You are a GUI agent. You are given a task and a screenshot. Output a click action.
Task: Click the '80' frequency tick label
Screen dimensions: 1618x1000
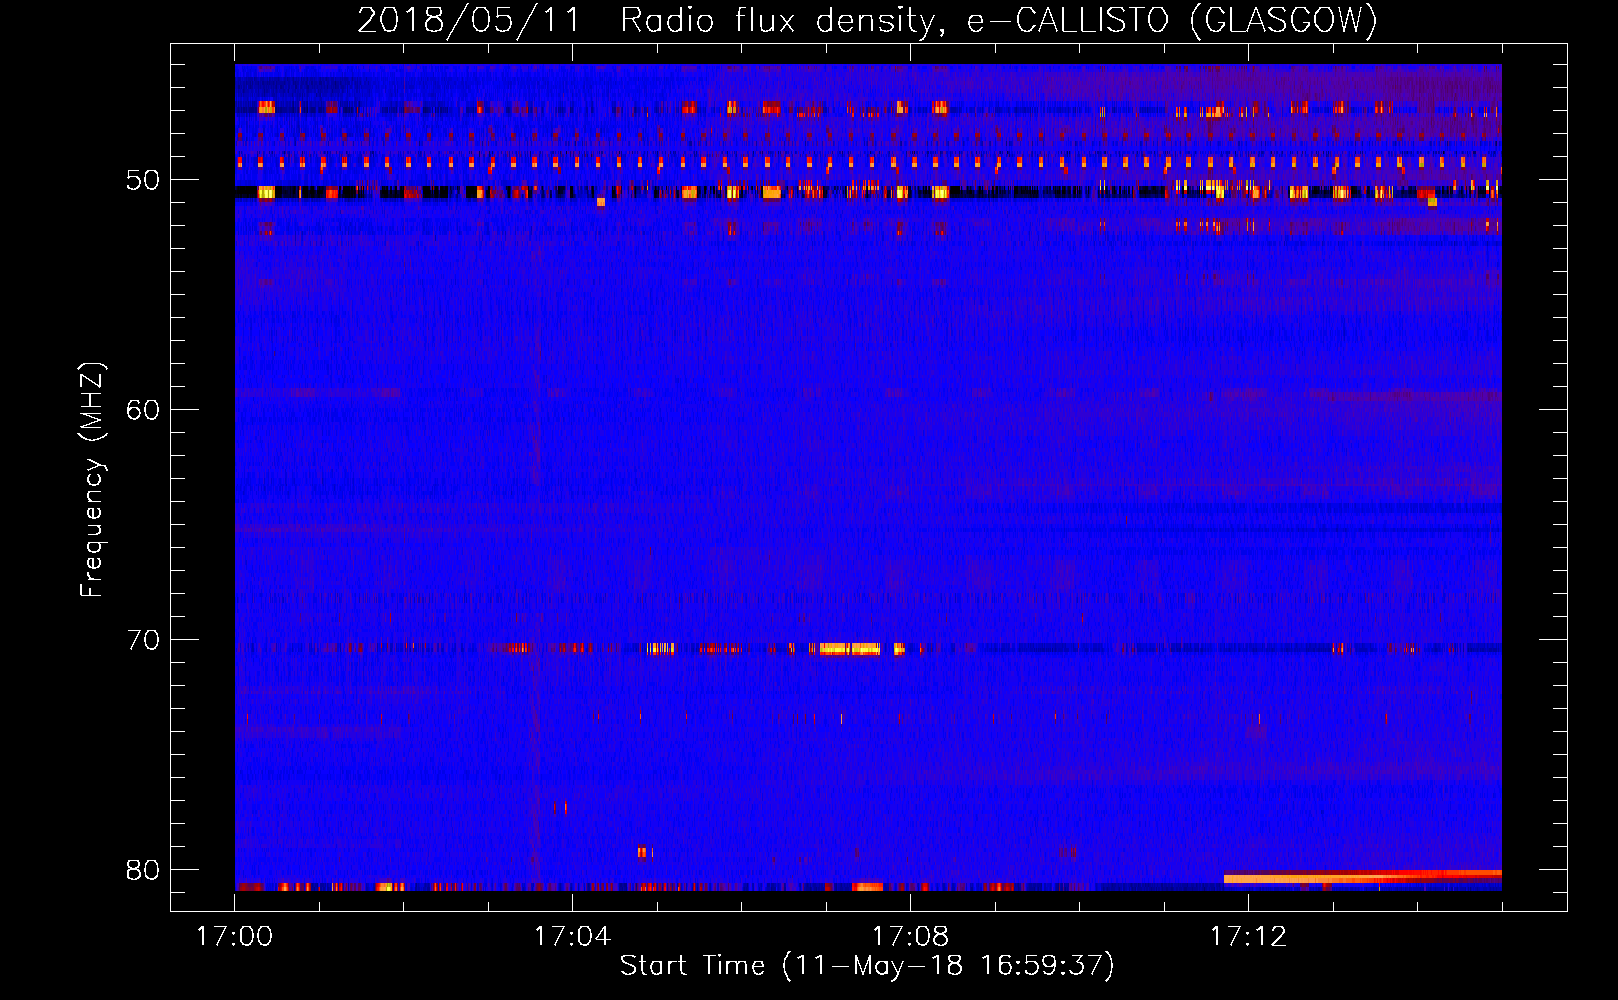143,871
